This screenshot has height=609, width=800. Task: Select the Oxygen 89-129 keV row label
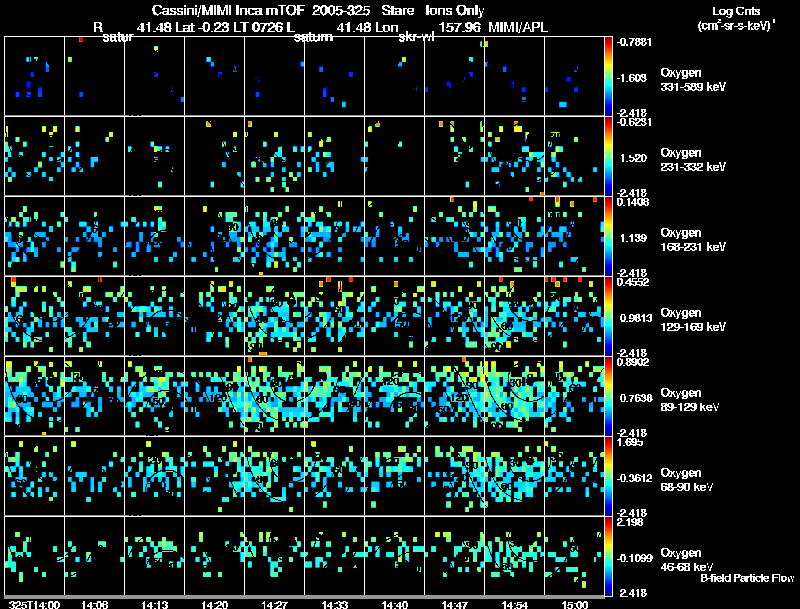[689, 399]
